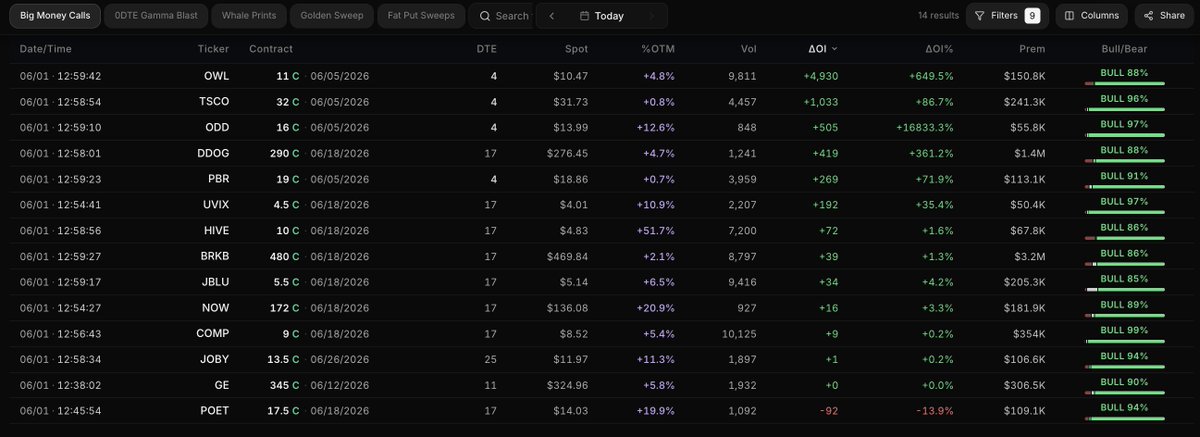Click the 10,125 volume value

[738, 332]
